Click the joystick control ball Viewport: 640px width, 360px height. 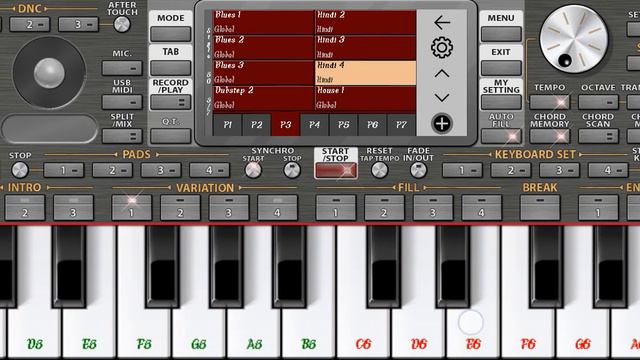click(49, 73)
